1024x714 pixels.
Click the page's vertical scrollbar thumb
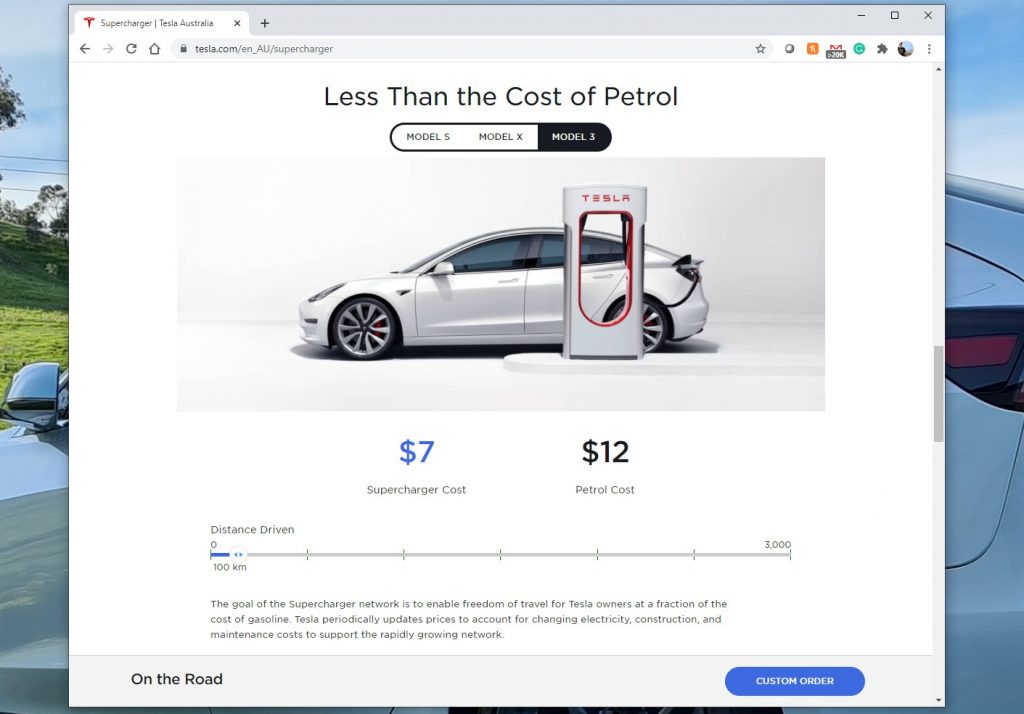[938, 393]
